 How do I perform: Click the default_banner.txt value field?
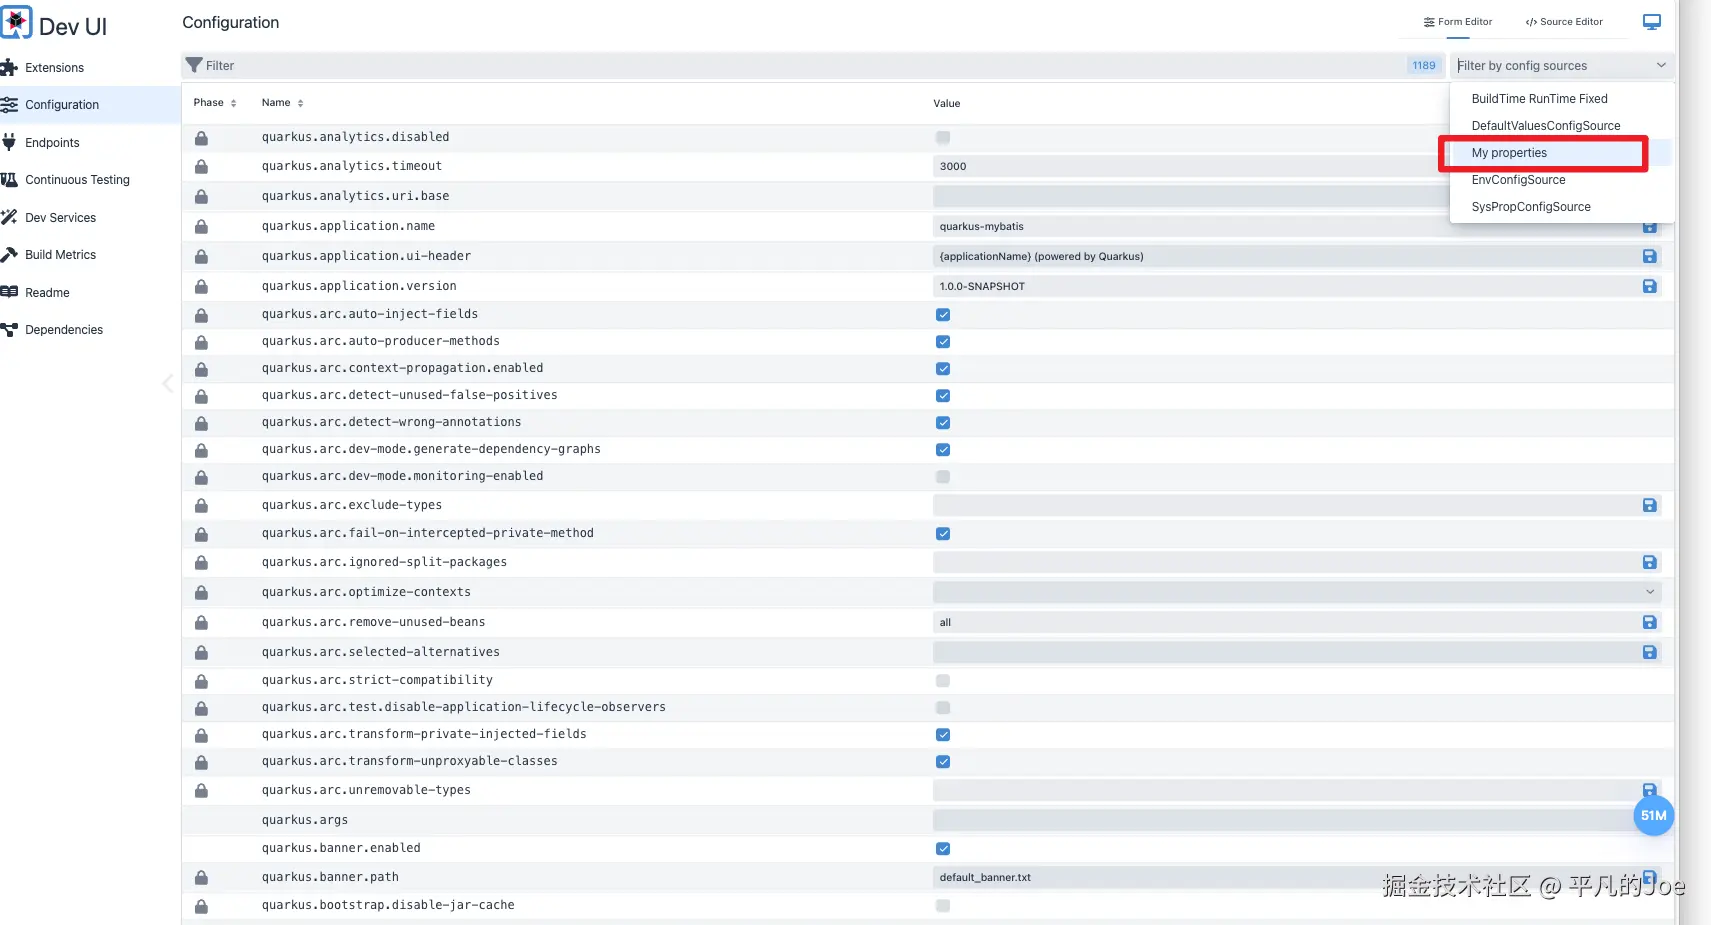[x=1295, y=877]
